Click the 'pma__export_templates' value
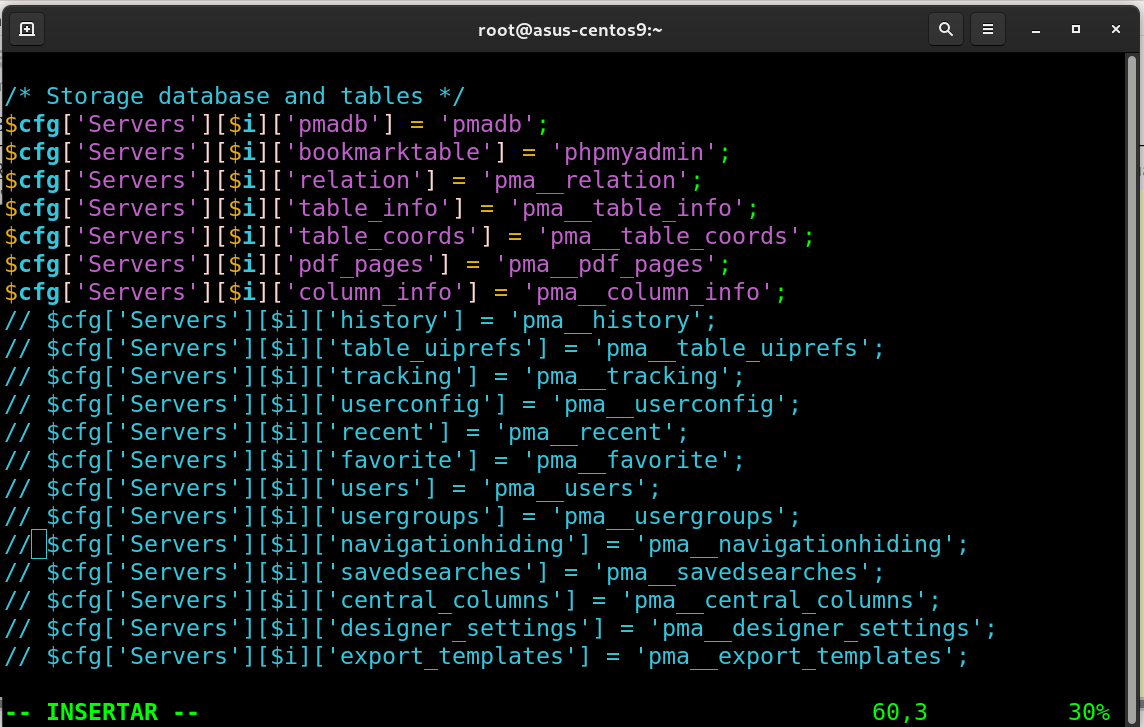 tap(795, 657)
